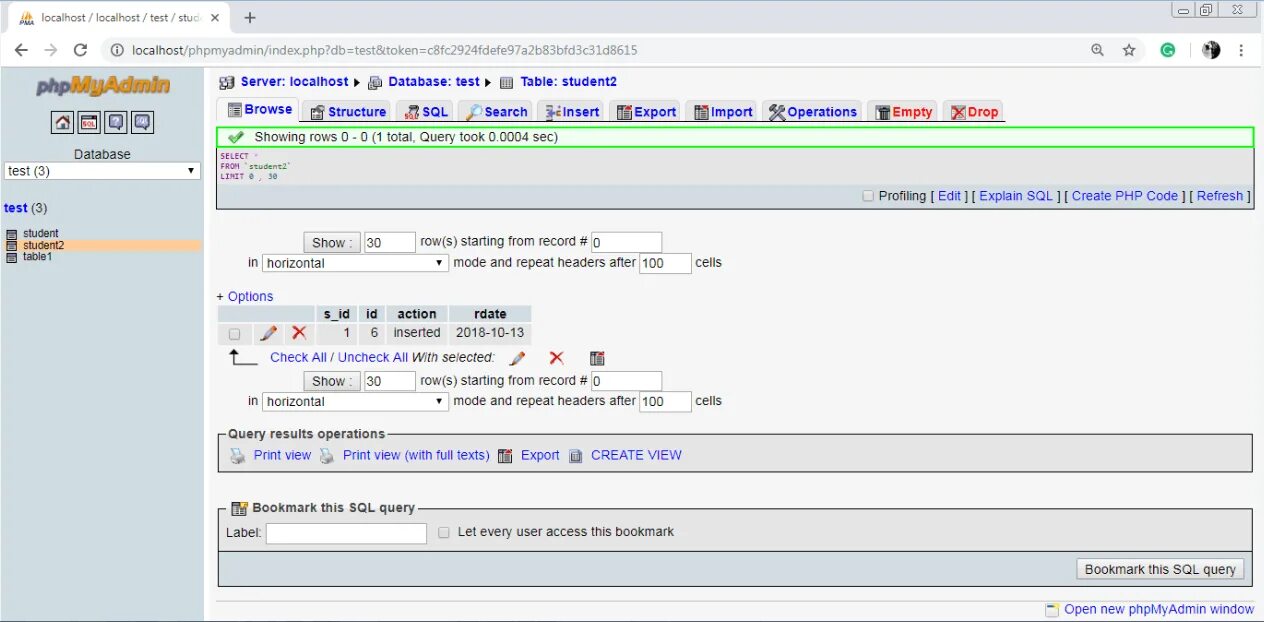Delete the row with the red X icon
Screen dimensions: 1264x622
[299, 333]
